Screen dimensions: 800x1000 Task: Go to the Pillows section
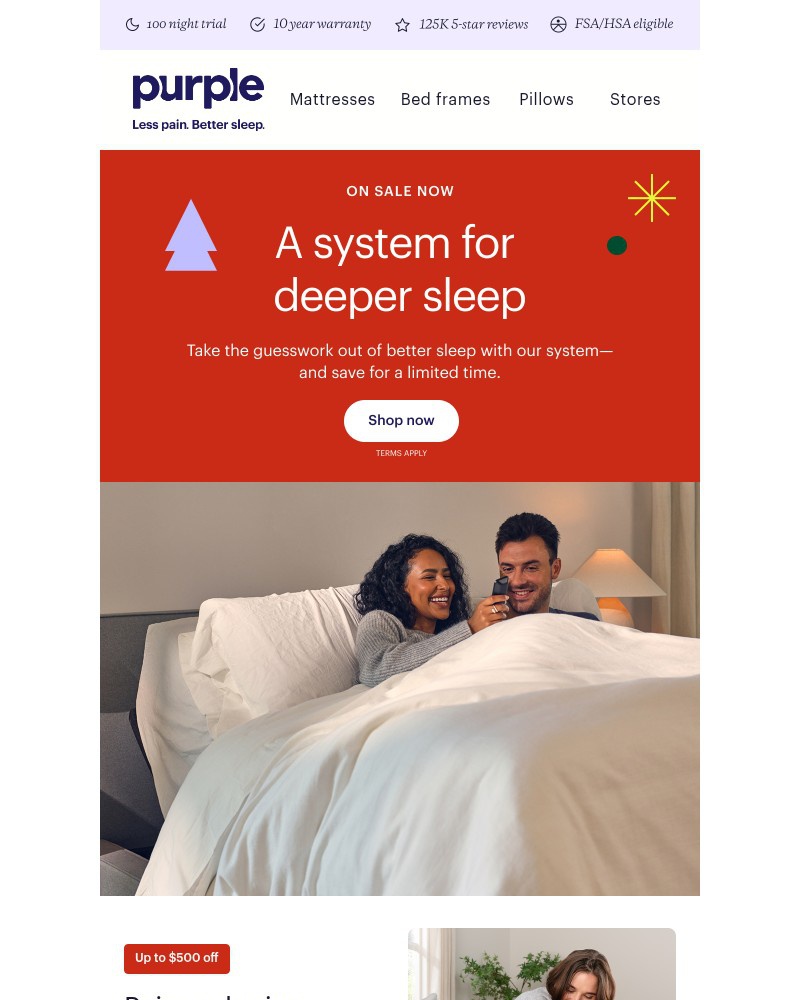[546, 99]
